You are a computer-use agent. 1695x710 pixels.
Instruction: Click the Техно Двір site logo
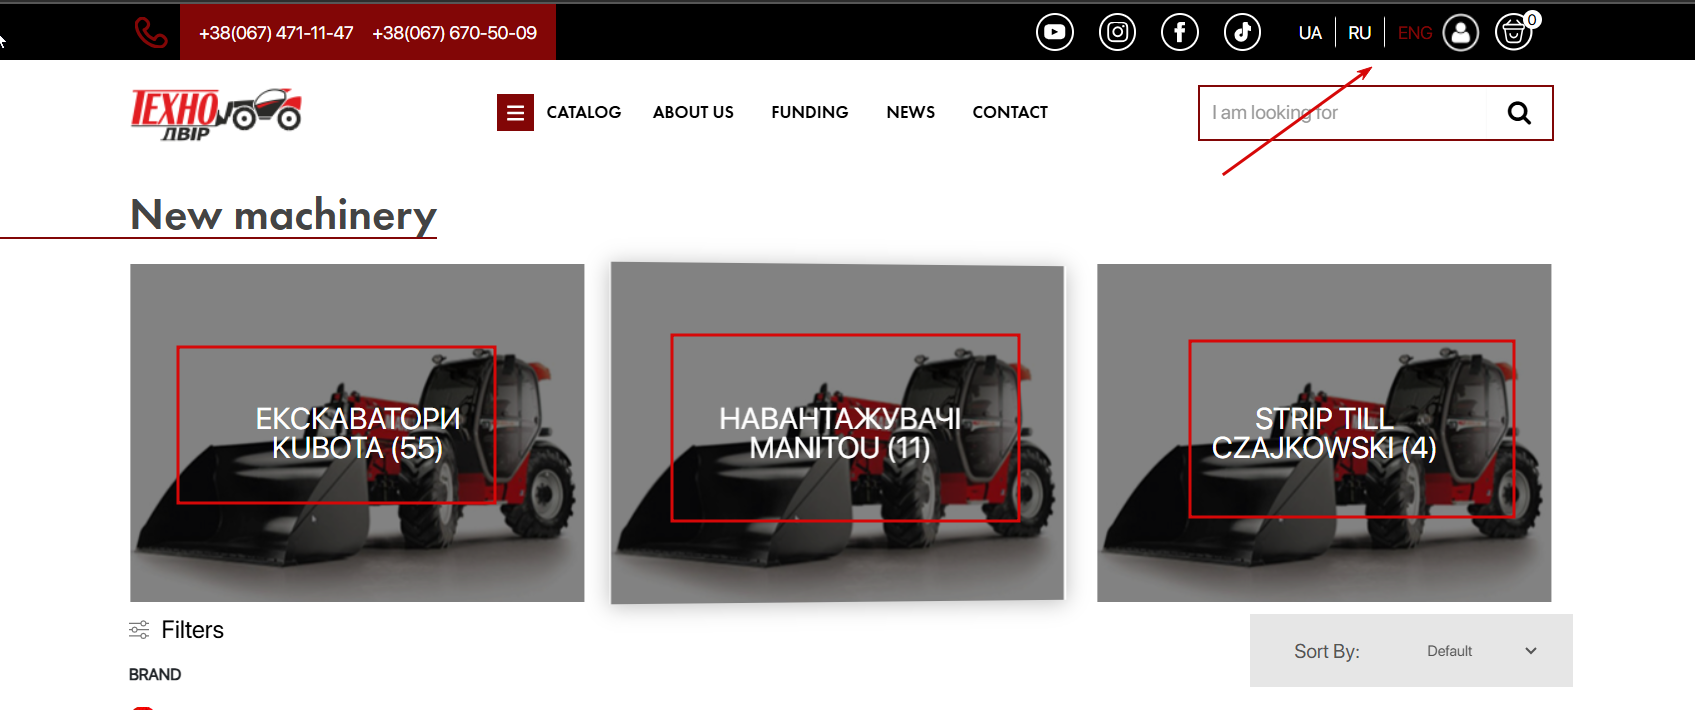pyautogui.click(x=216, y=114)
